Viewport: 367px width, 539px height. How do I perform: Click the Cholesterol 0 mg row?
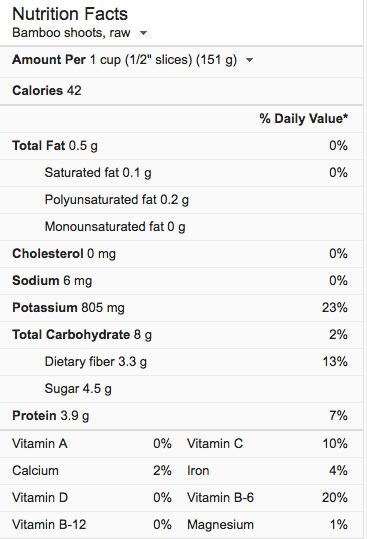point(181,254)
